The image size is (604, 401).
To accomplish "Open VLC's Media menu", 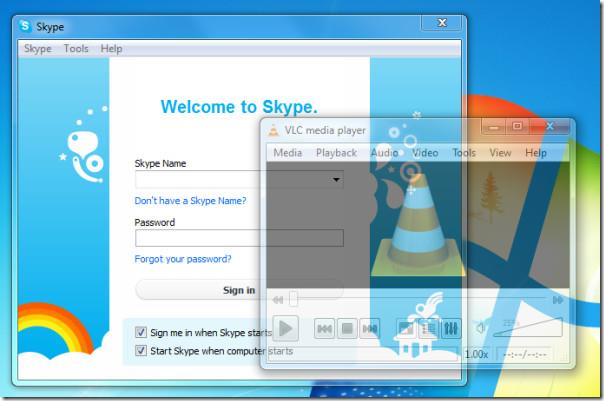I will tap(288, 153).
